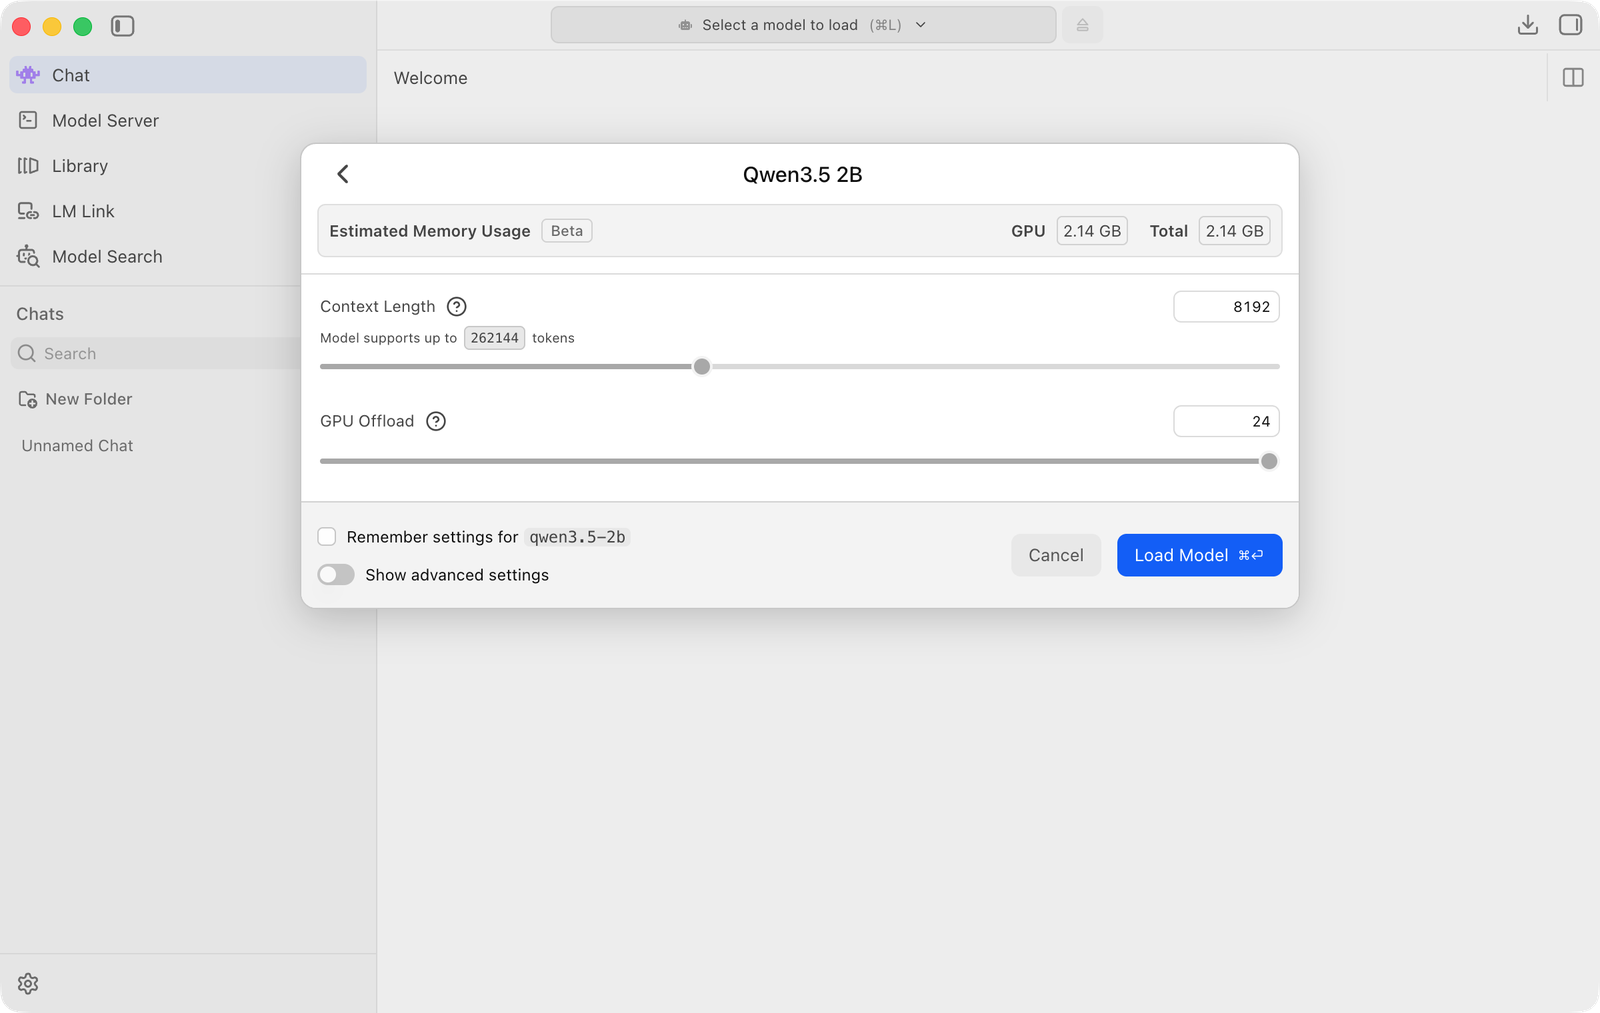Click the GPU Offload value field
1600x1013 pixels.
click(1226, 421)
